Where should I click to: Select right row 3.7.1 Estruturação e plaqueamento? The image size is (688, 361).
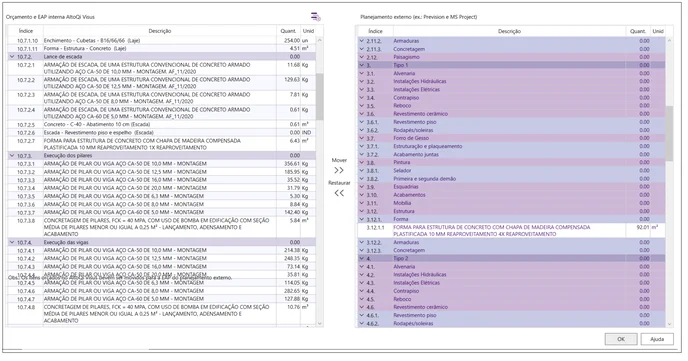(x=511, y=146)
